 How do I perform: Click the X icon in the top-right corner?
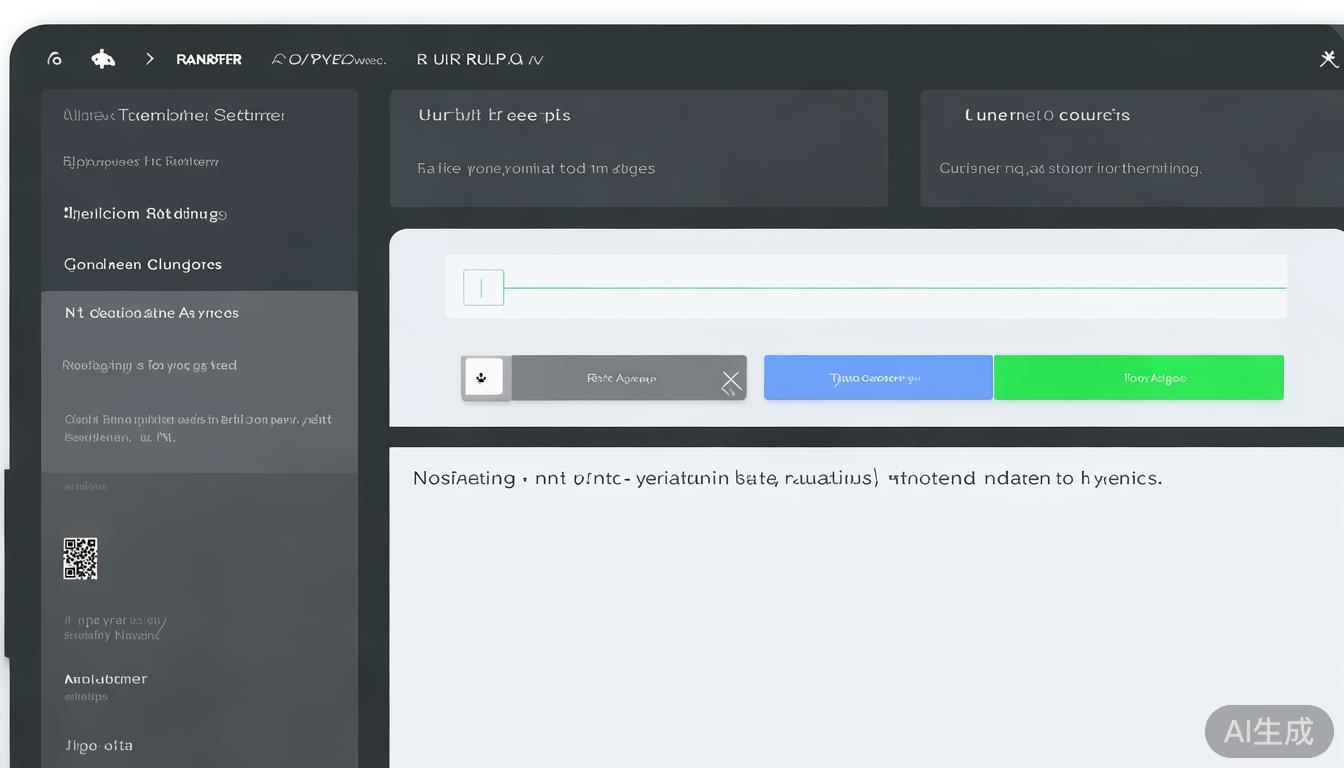click(1328, 59)
